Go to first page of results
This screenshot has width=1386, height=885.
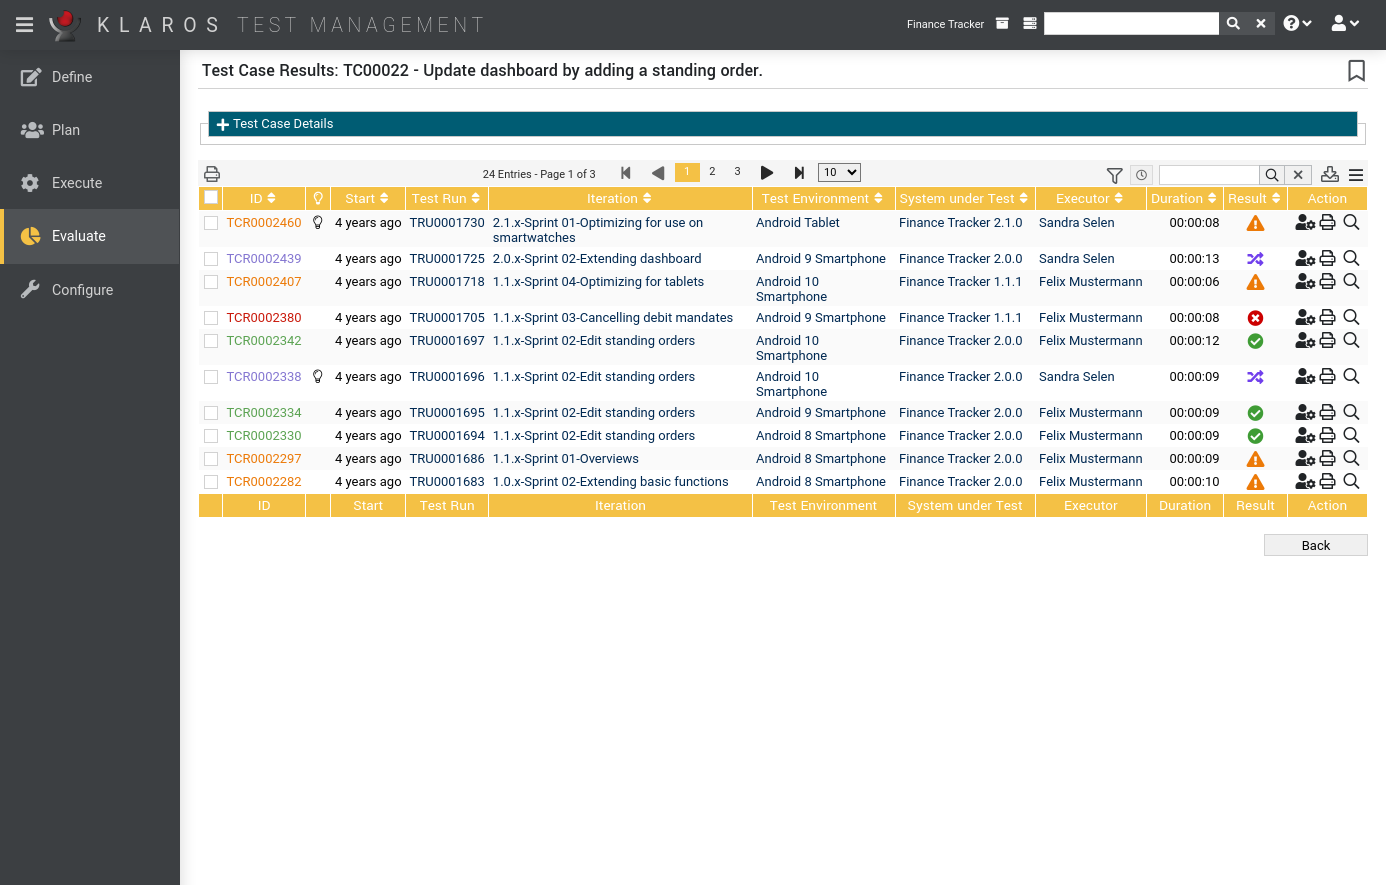[626, 173]
